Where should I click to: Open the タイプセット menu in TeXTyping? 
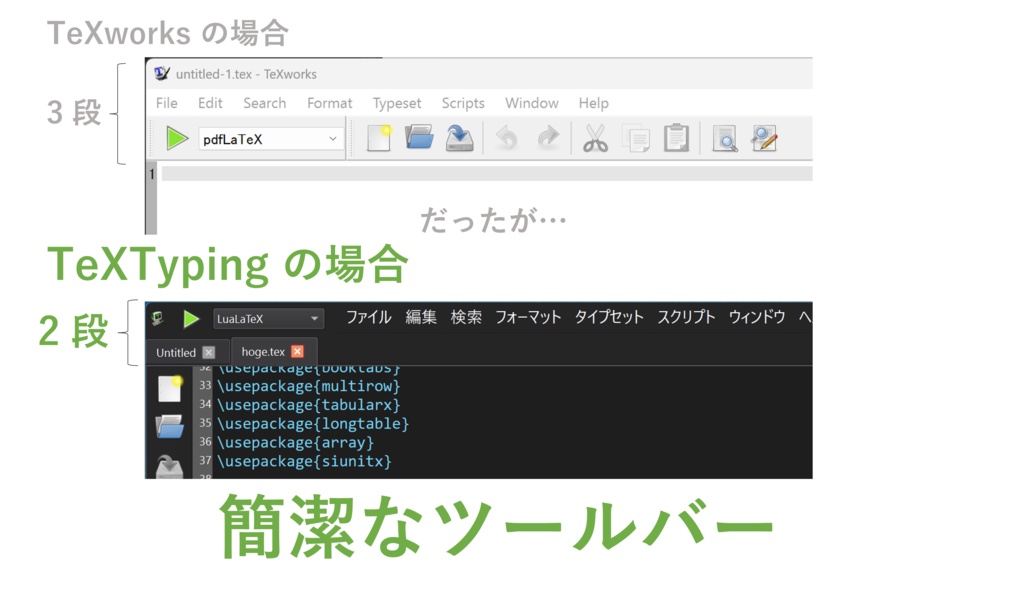coord(608,317)
